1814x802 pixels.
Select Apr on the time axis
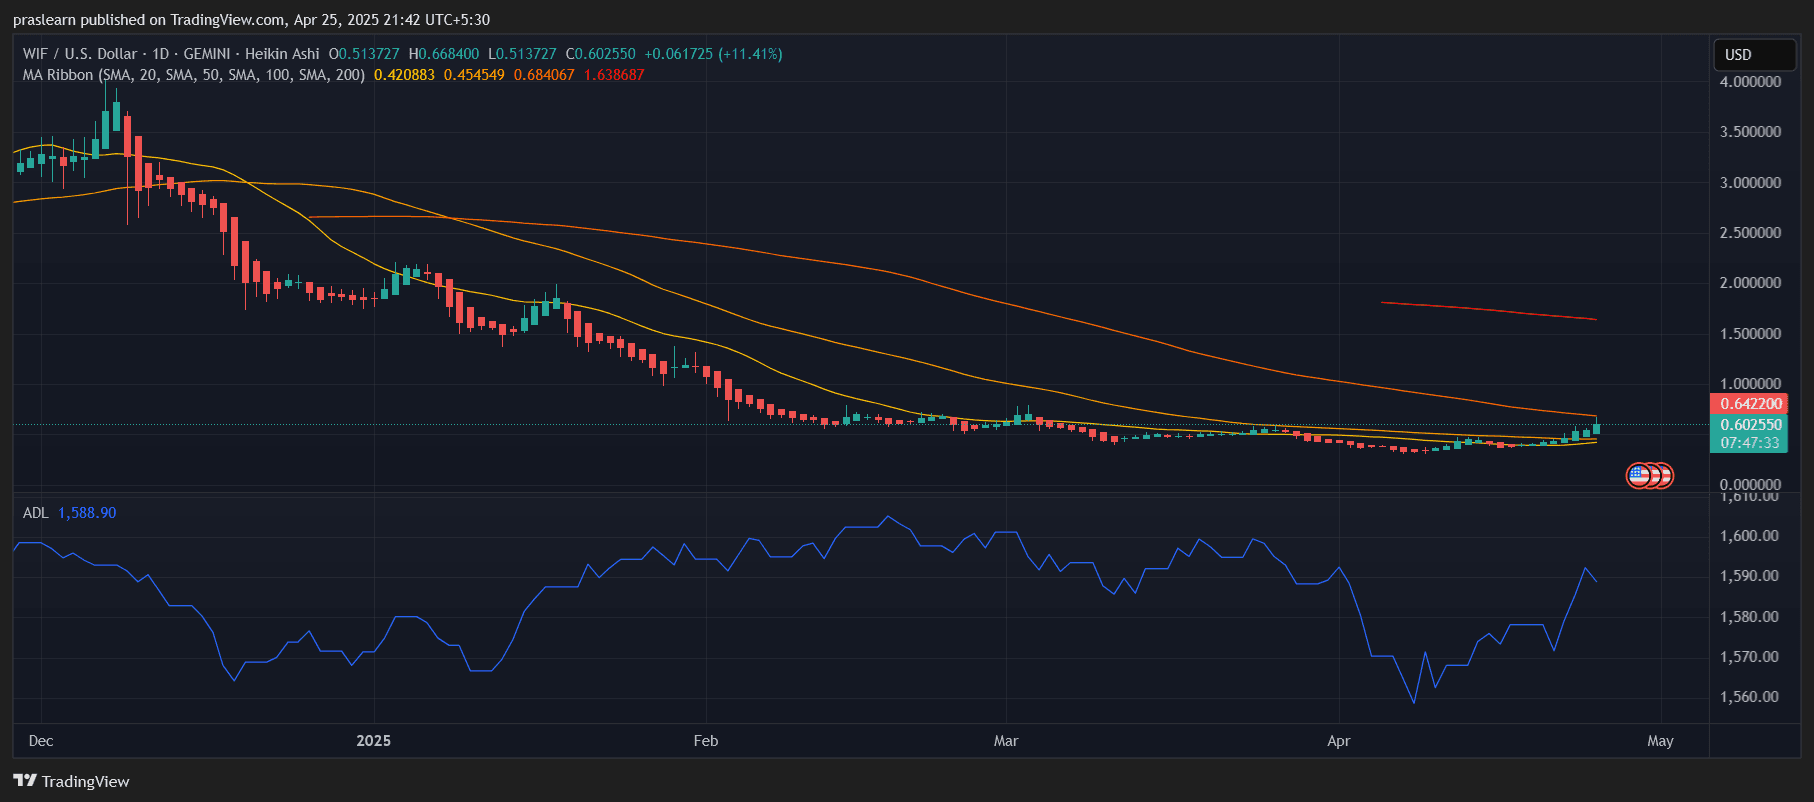(x=1338, y=741)
